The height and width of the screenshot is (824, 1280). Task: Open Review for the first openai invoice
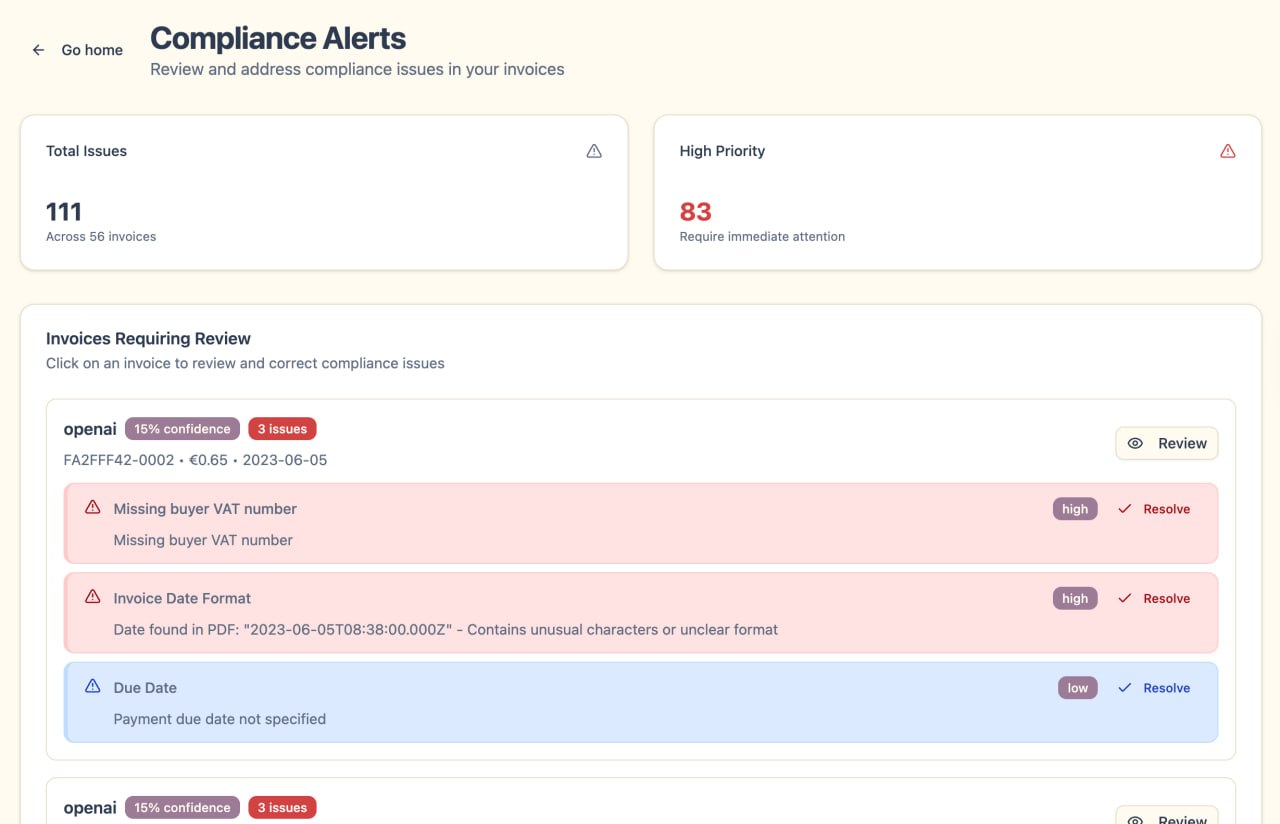pyautogui.click(x=1167, y=444)
